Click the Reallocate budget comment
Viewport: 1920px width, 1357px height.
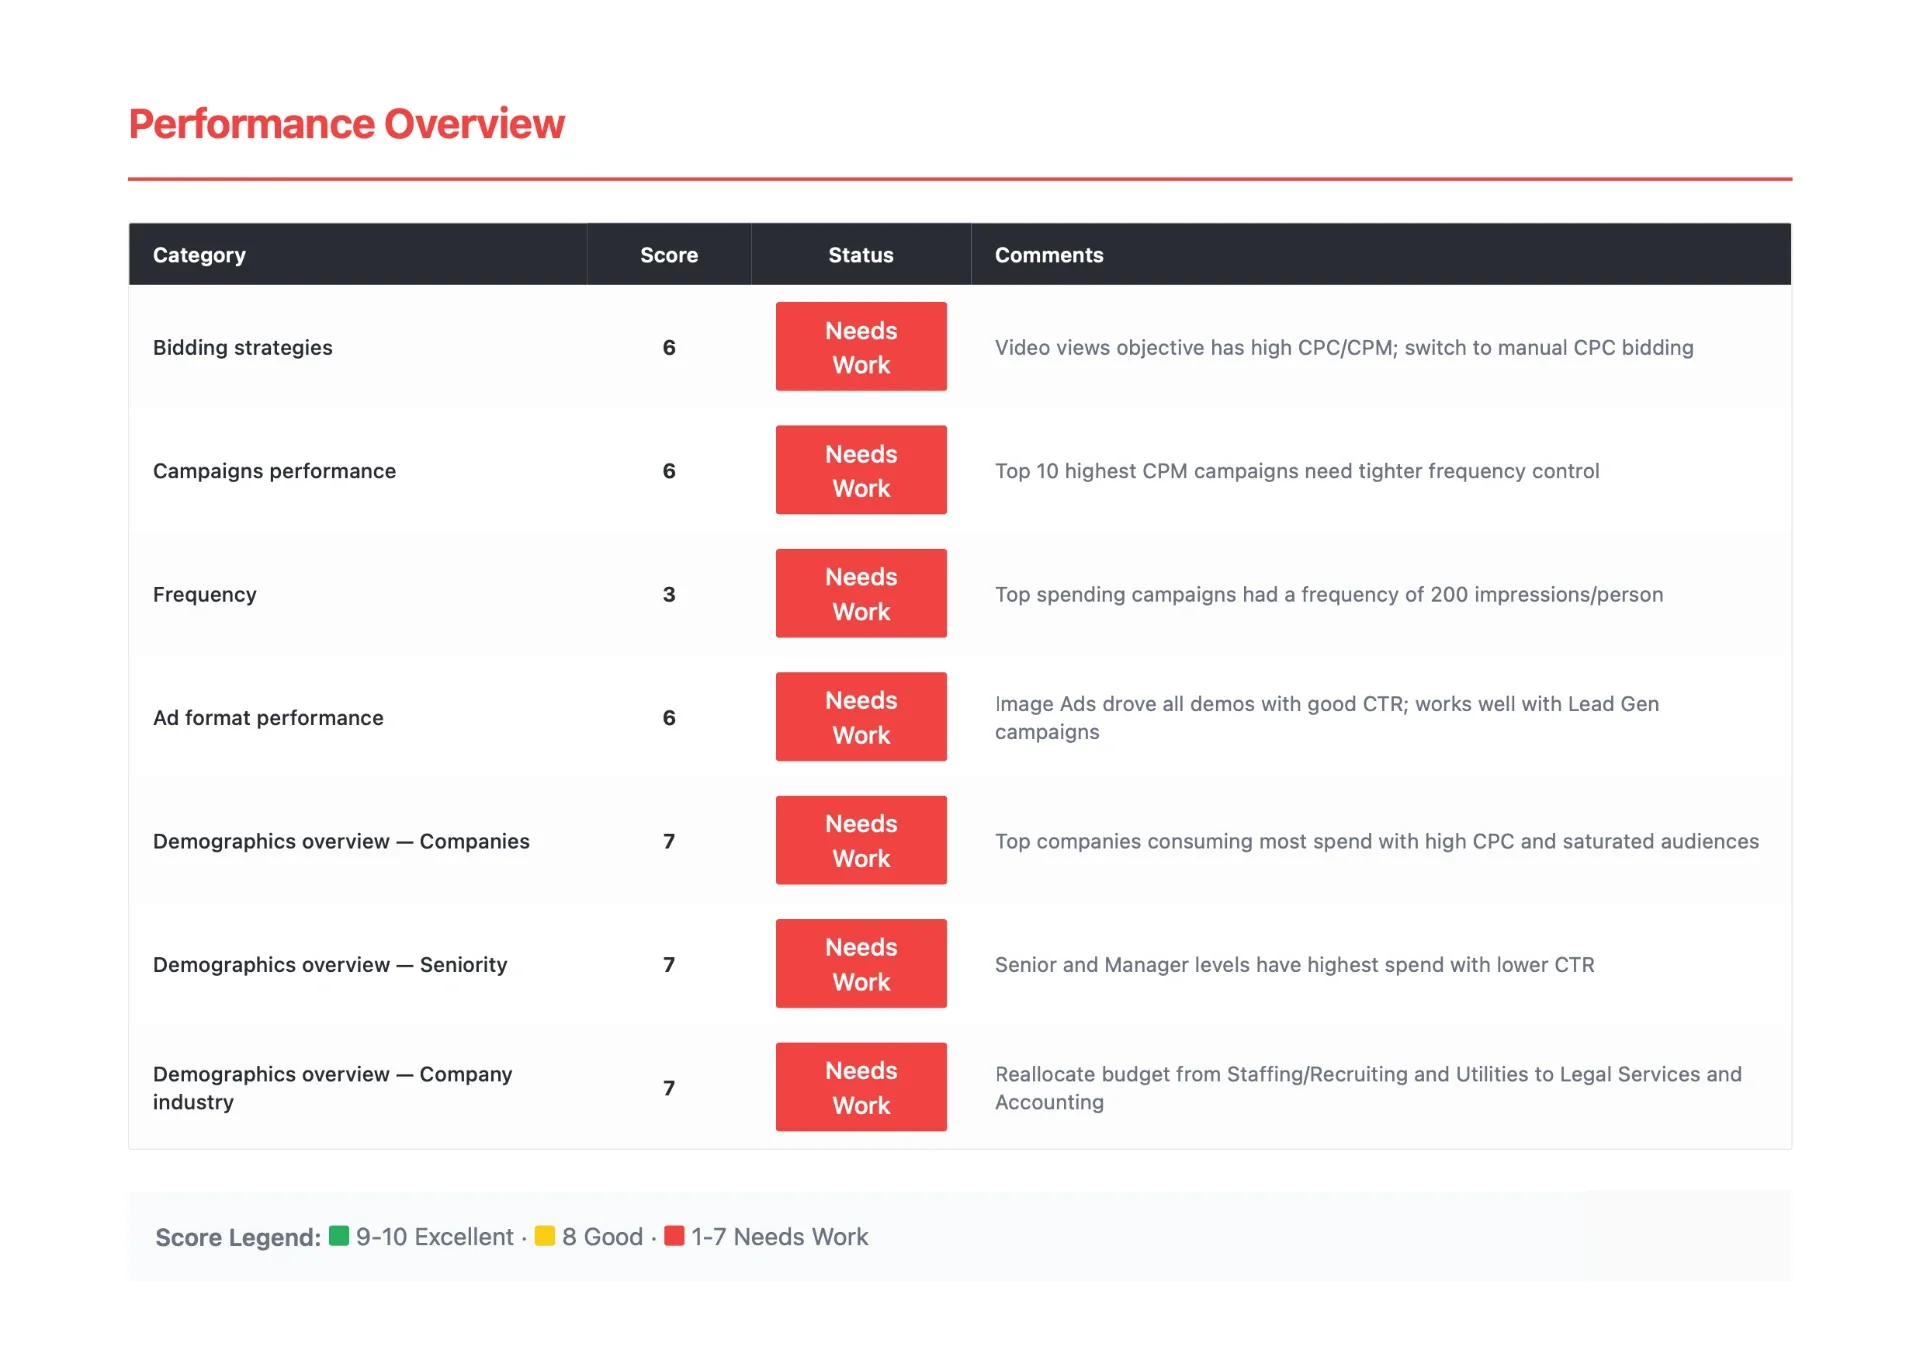click(x=1368, y=1088)
